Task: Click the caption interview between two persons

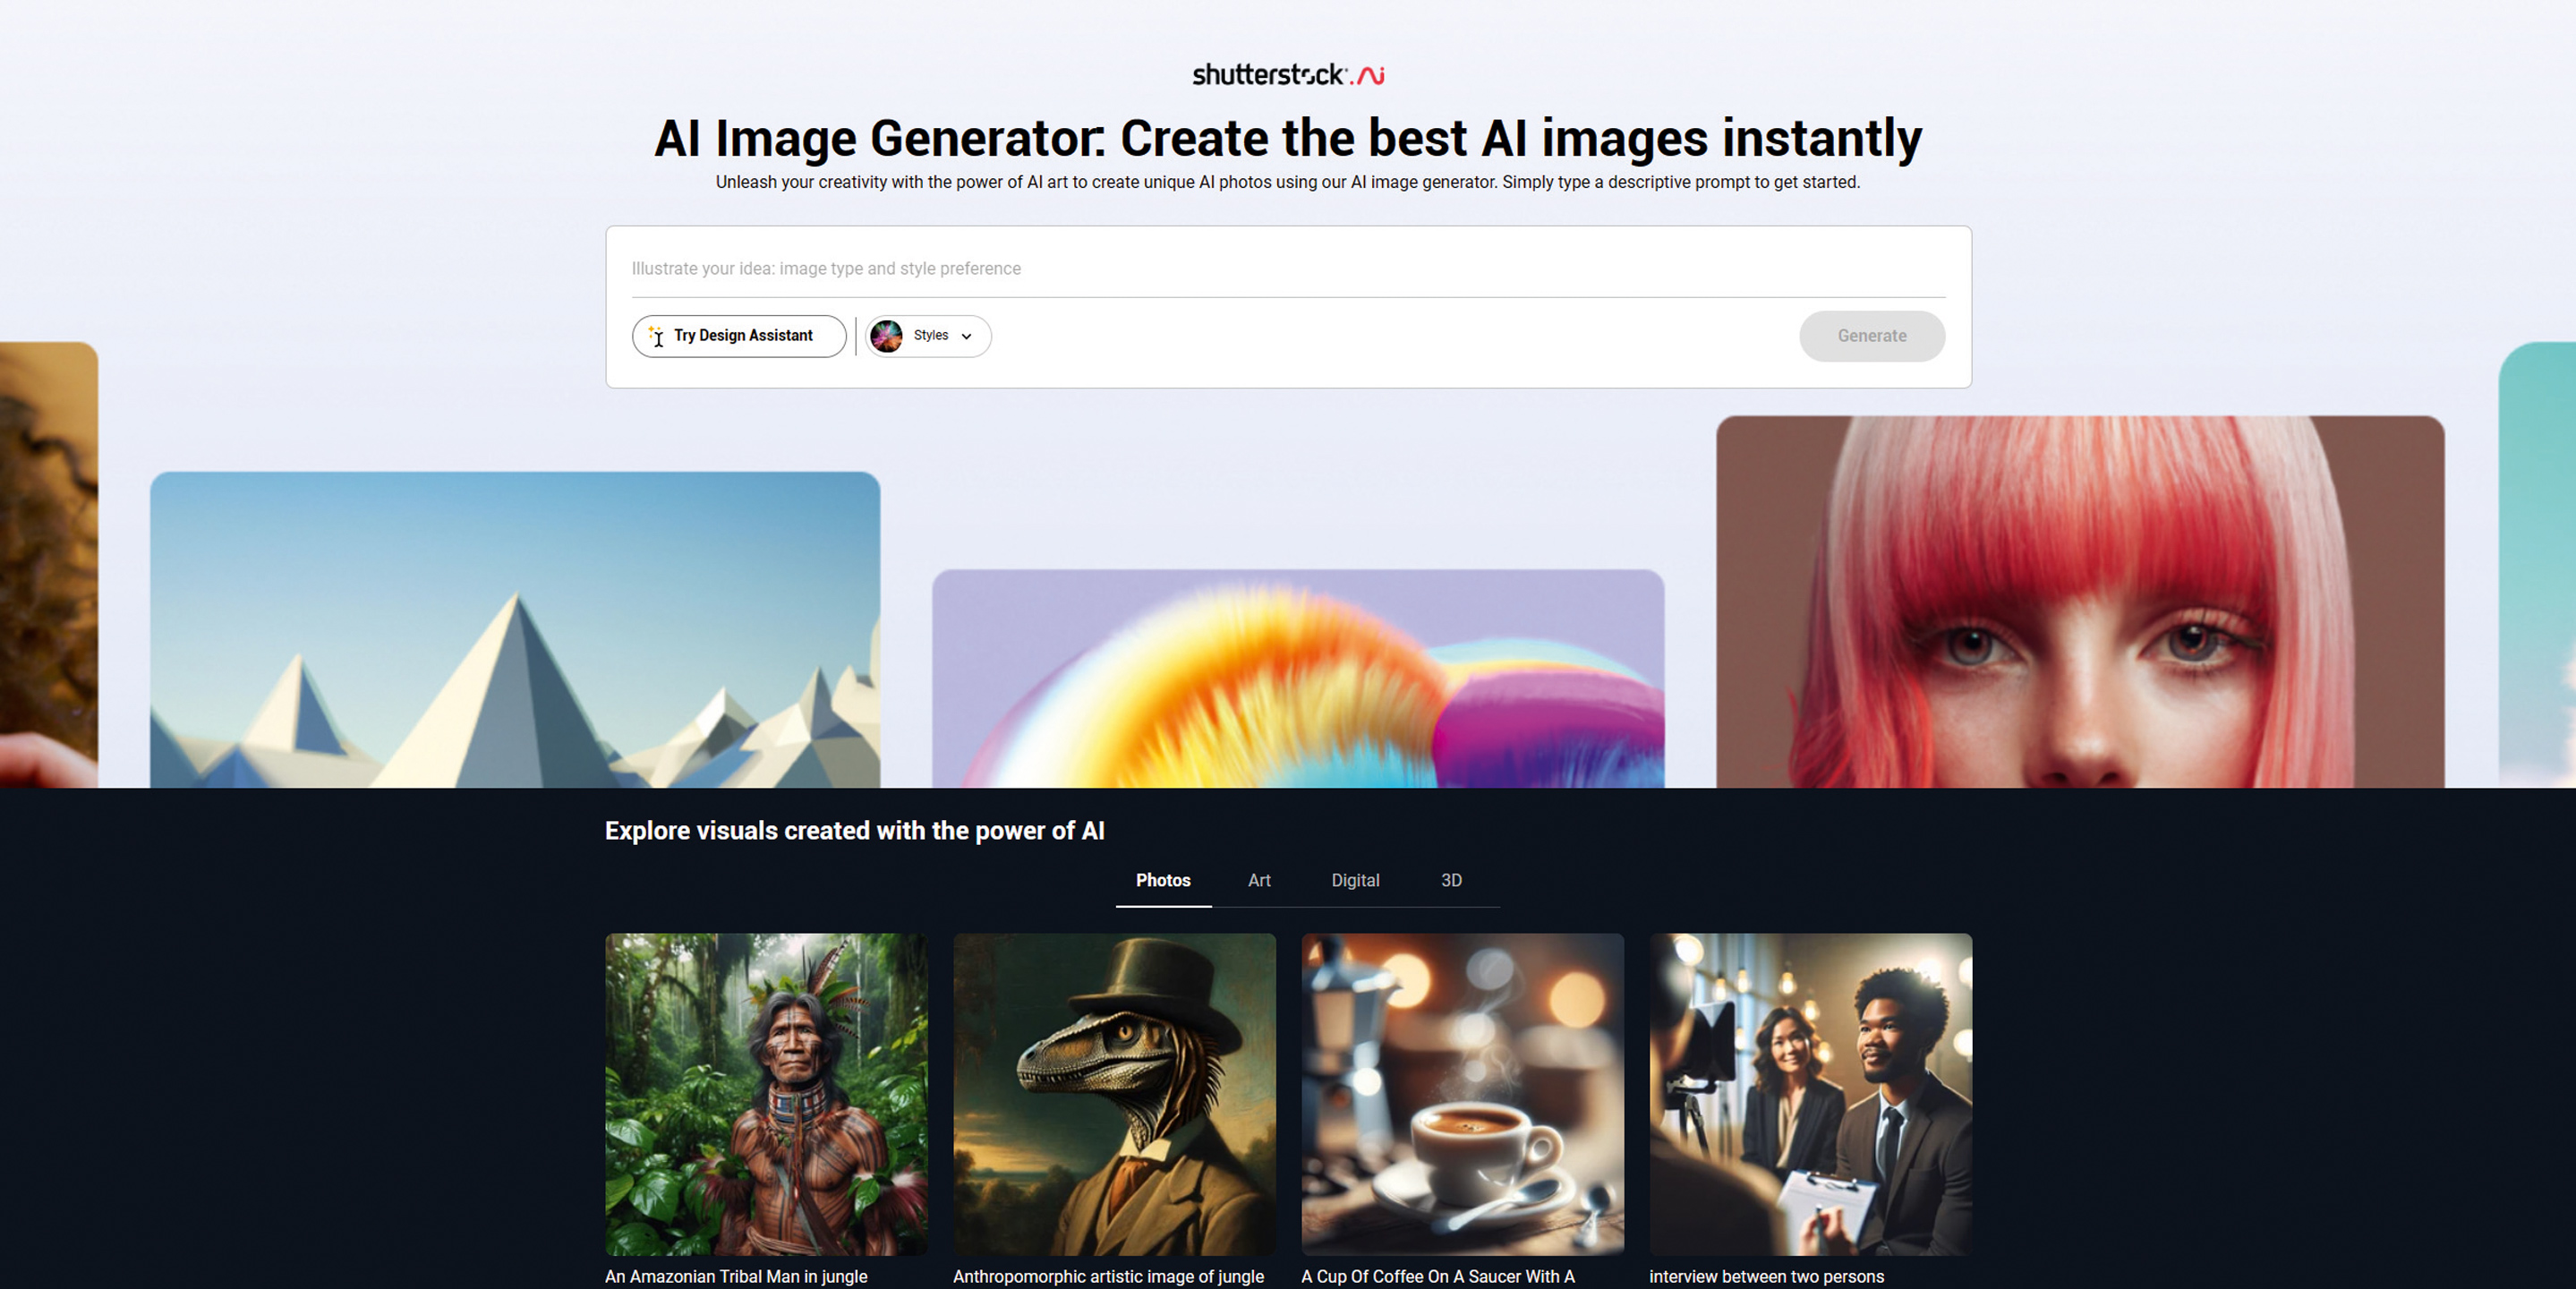Action: [1766, 1276]
